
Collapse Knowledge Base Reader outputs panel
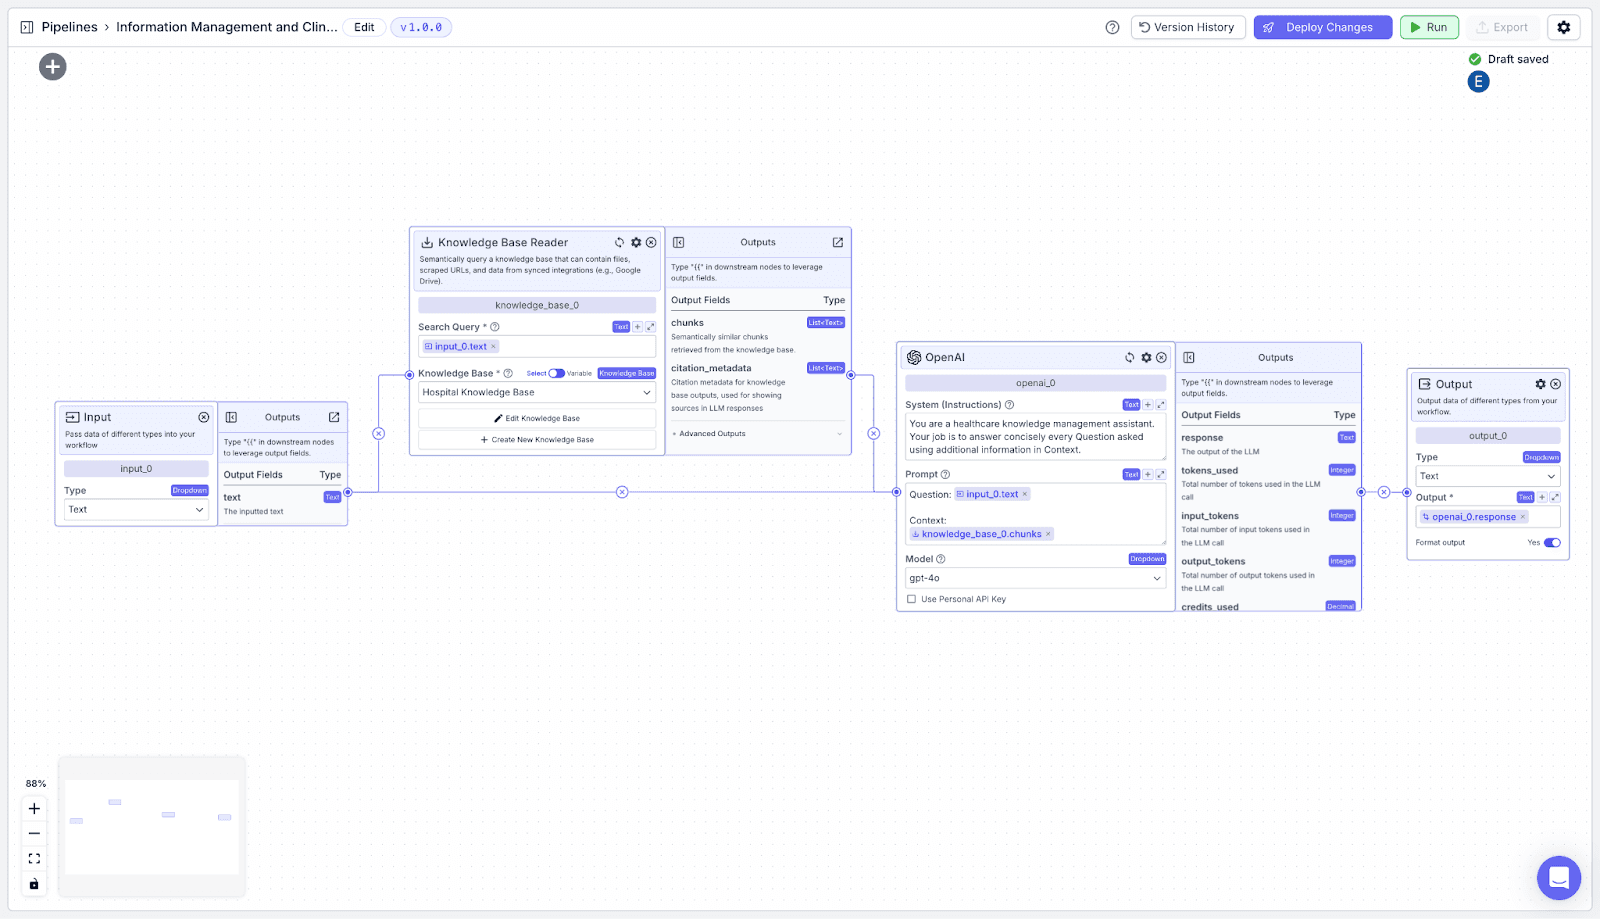[x=679, y=242]
